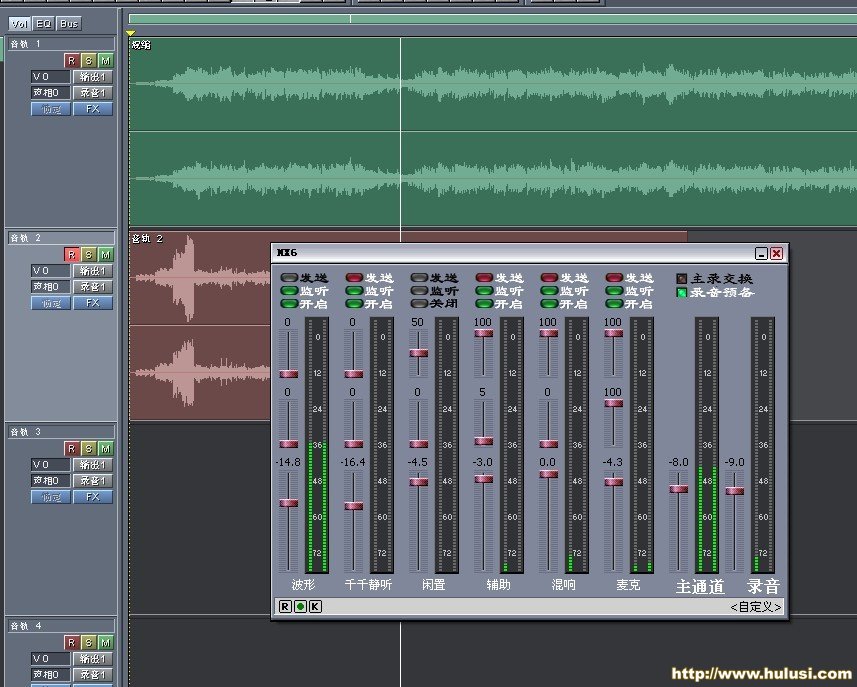Click the green dot icon in MX6 footer
The image size is (857, 687).
300,606
